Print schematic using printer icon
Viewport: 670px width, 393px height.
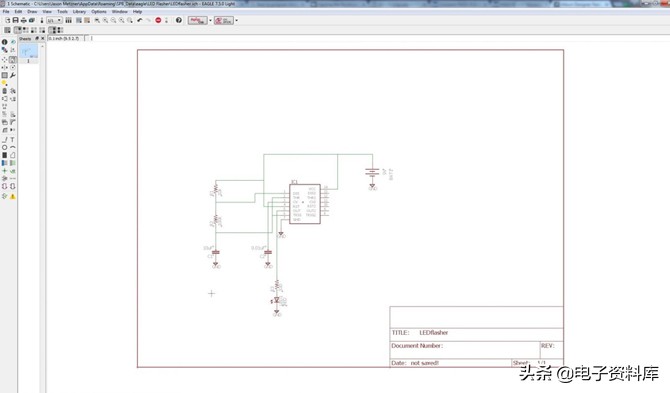pyautogui.click(x=24, y=20)
